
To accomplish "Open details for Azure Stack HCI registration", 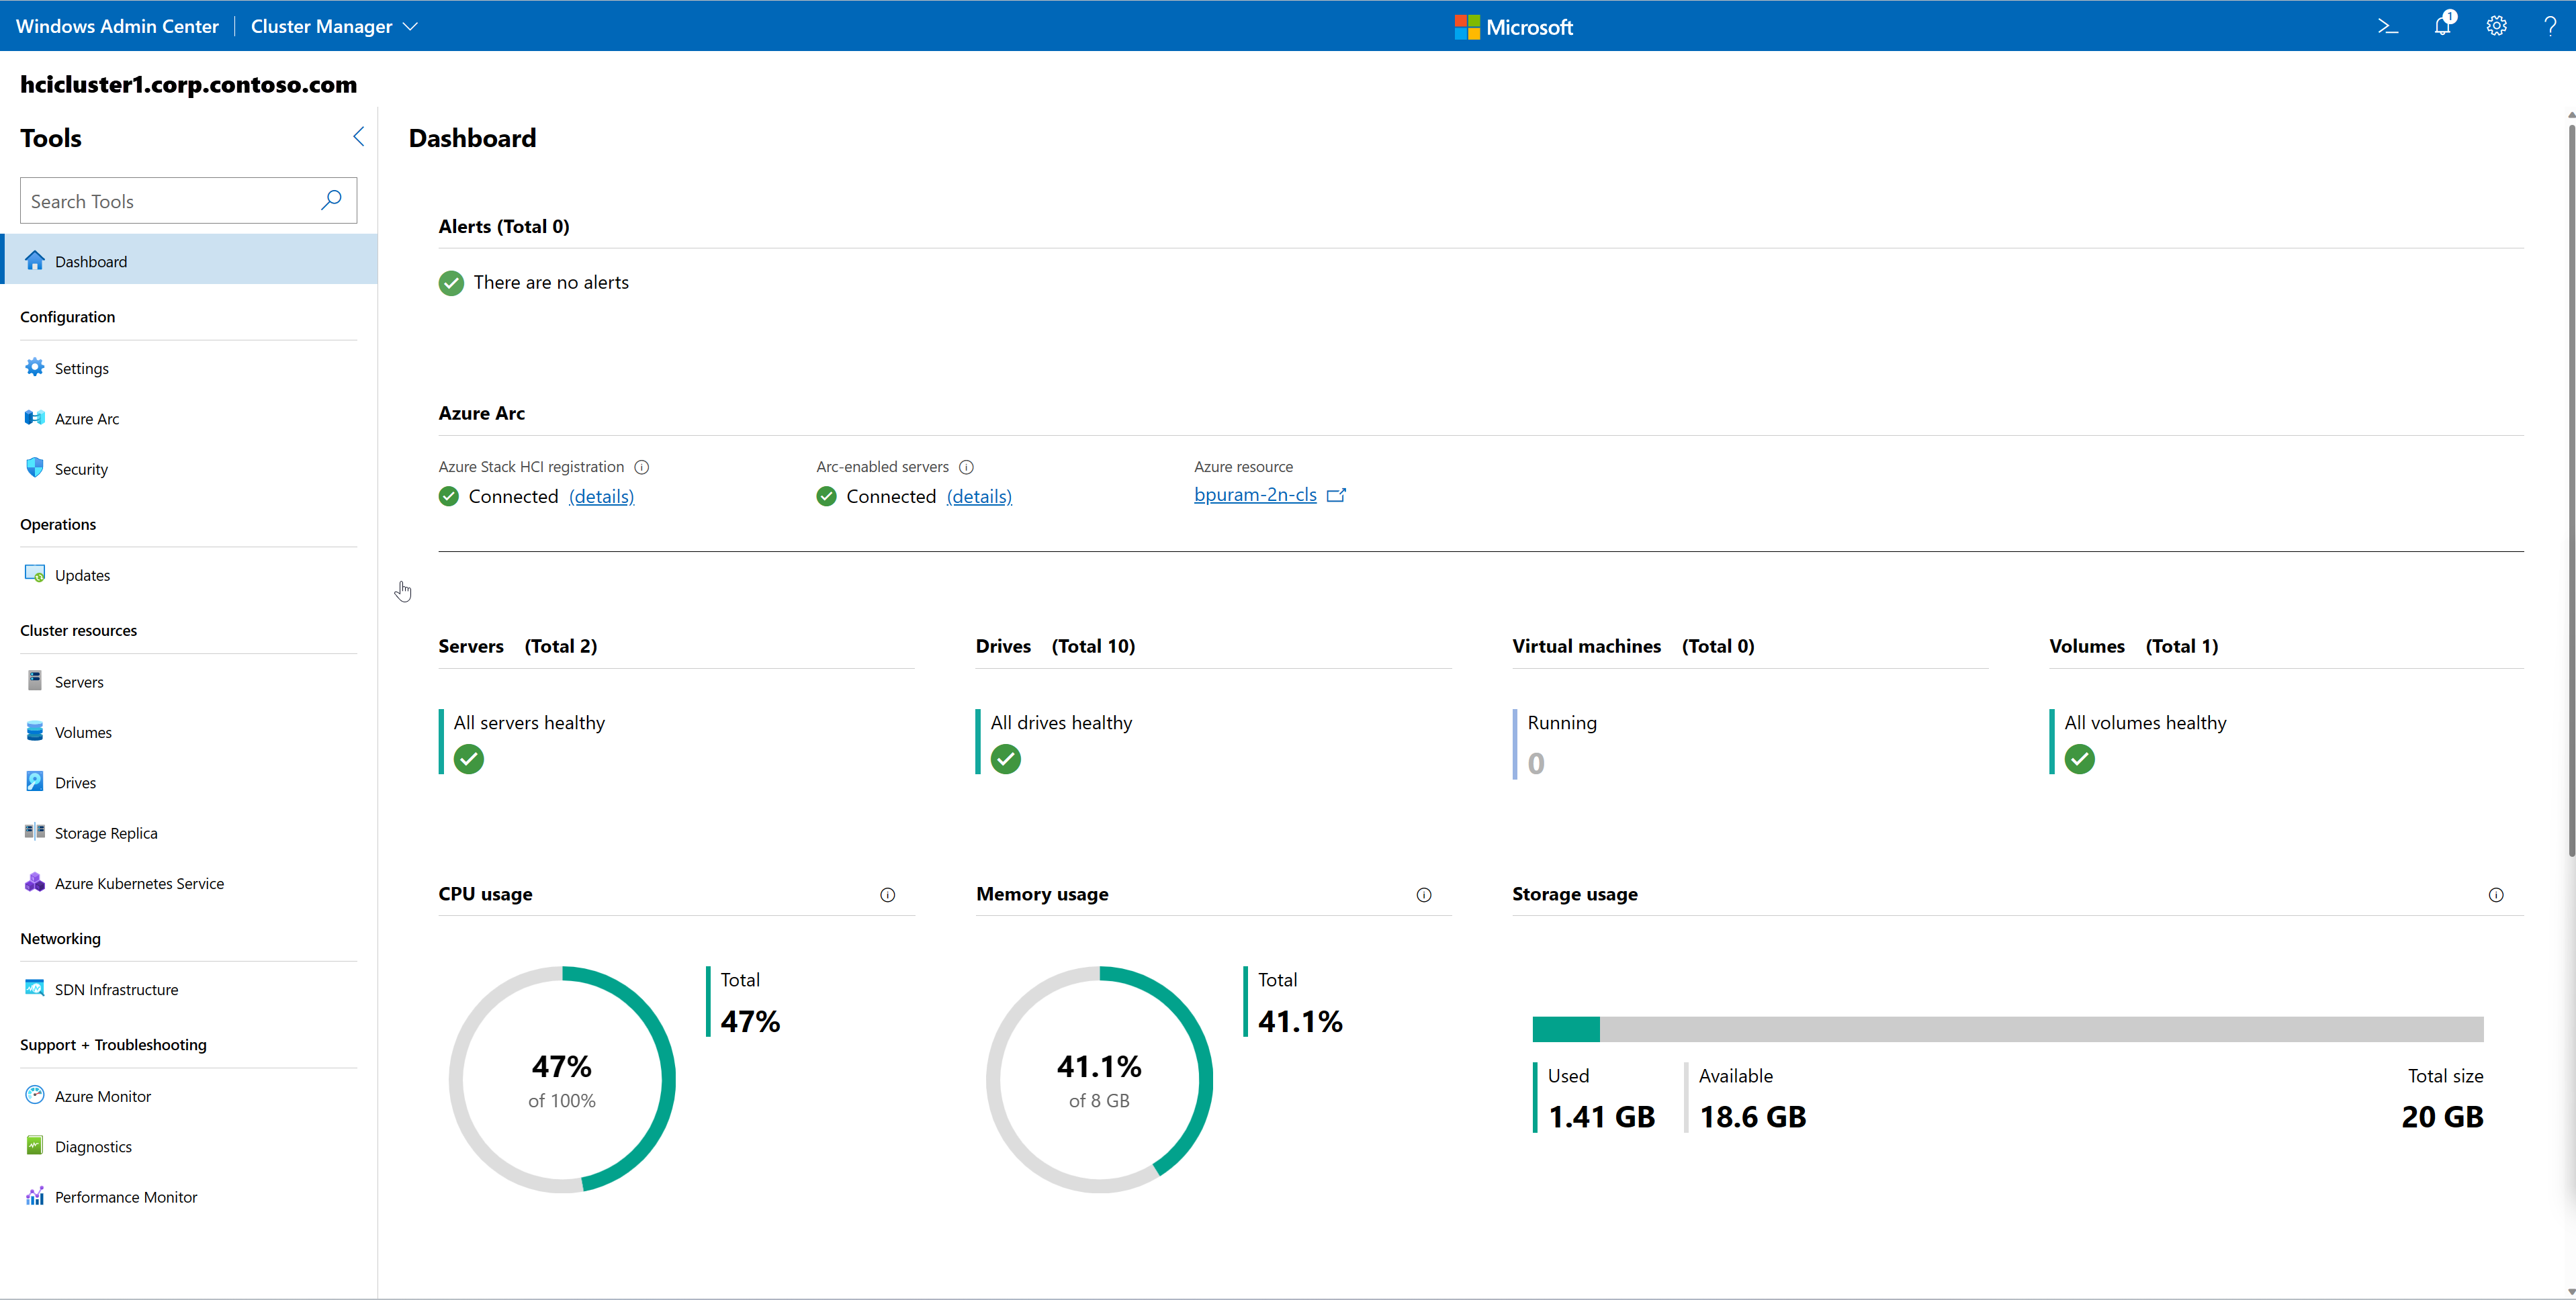I will pyautogui.click(x=600, y=496).
